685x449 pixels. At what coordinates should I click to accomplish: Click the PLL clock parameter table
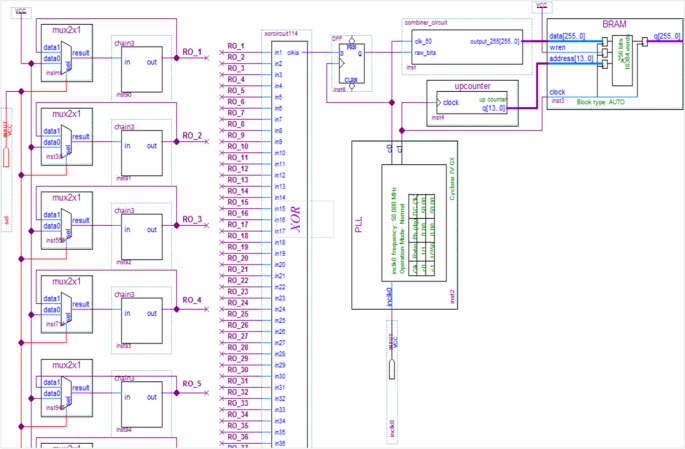[421, 235]
